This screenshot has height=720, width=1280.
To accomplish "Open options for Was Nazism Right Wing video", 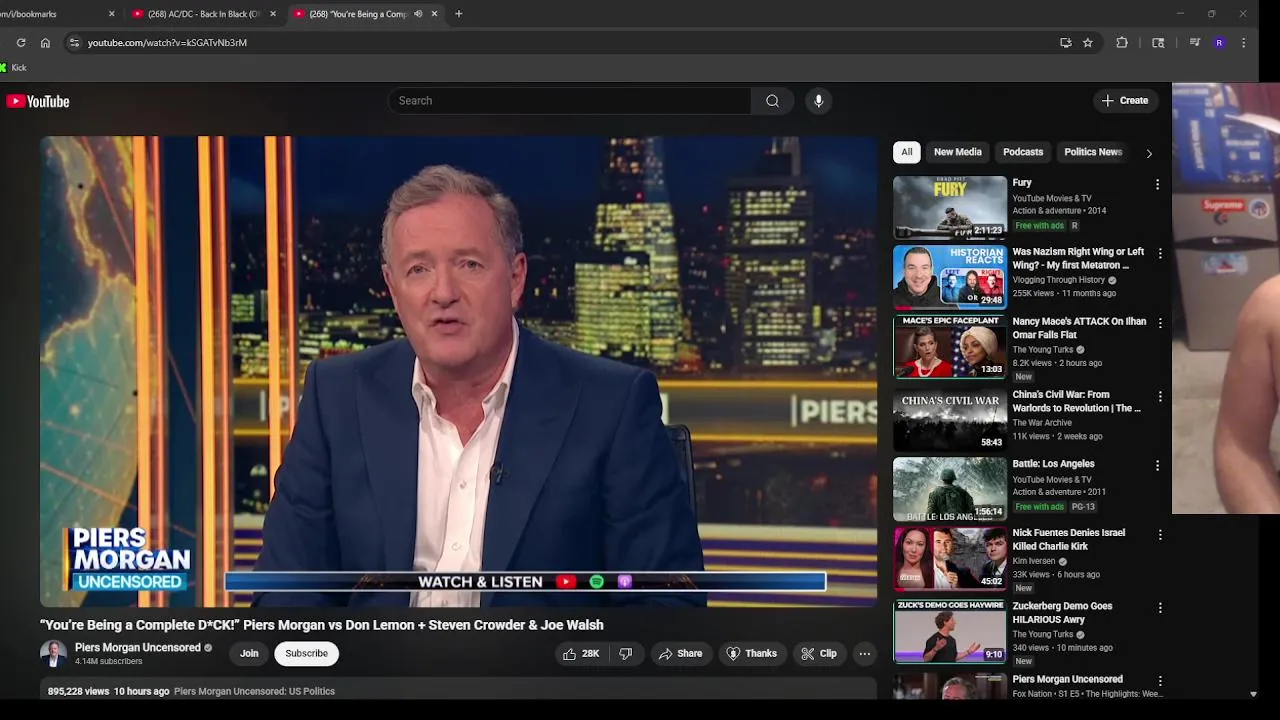I will coord(1160,254).
